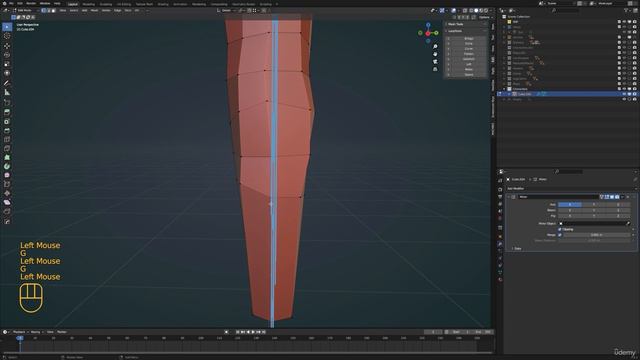Select the Transform tool
The image size is (640, 360).
pos(7,73)
